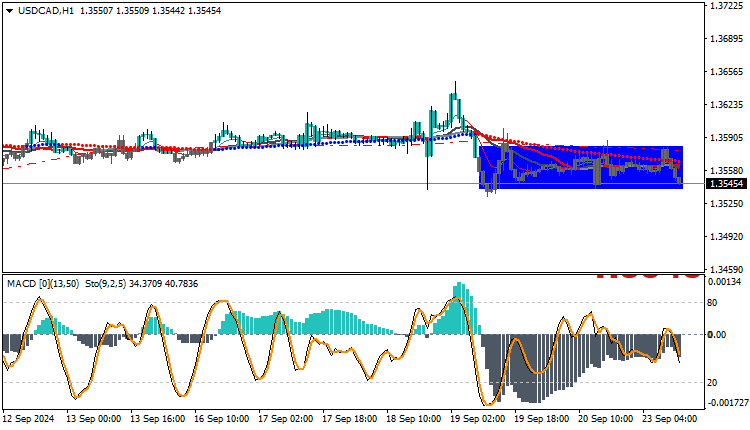Click the 13 Sep 16:00 time axis label
Screen dimensions: 750x430
click(157, 419)
